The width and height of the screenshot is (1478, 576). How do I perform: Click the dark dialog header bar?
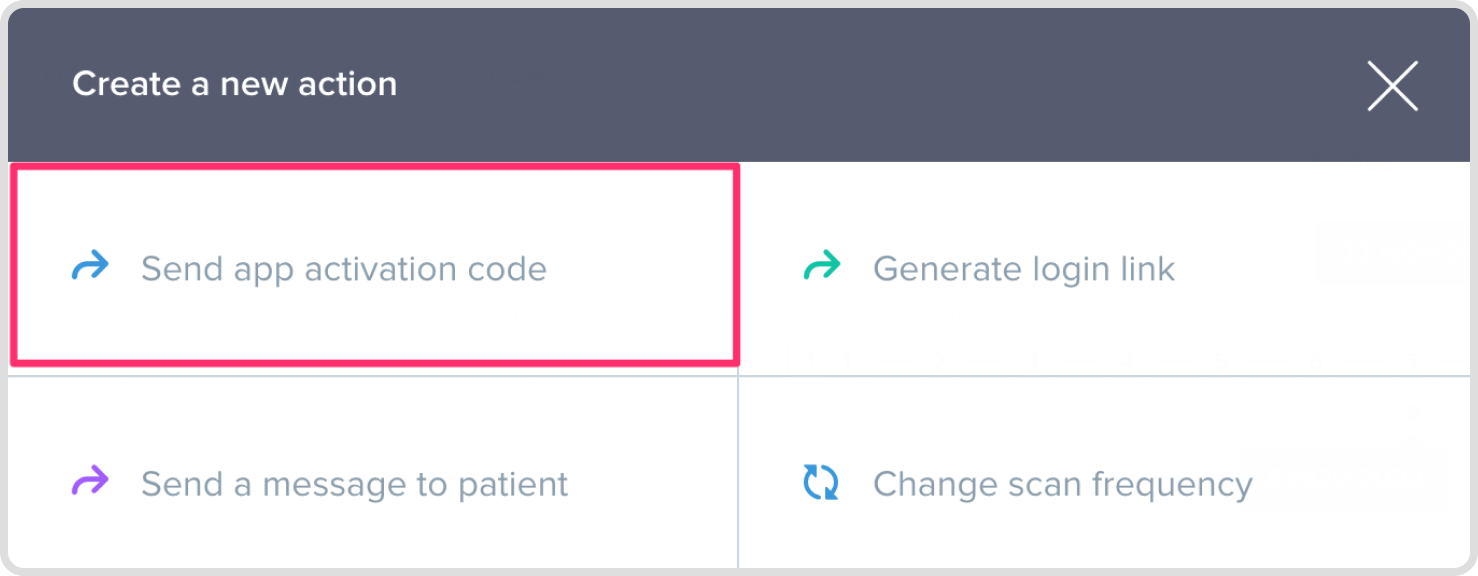click(800, 84)
